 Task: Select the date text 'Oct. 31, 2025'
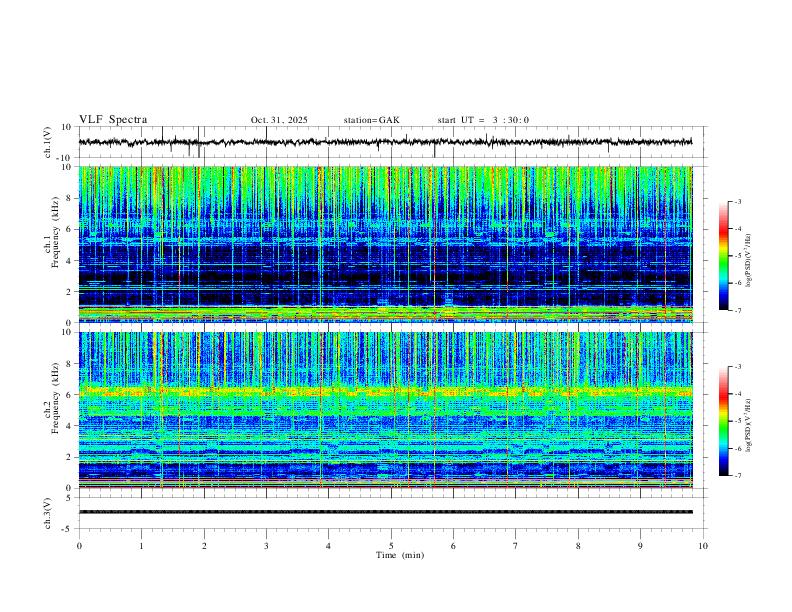point(279,120)
